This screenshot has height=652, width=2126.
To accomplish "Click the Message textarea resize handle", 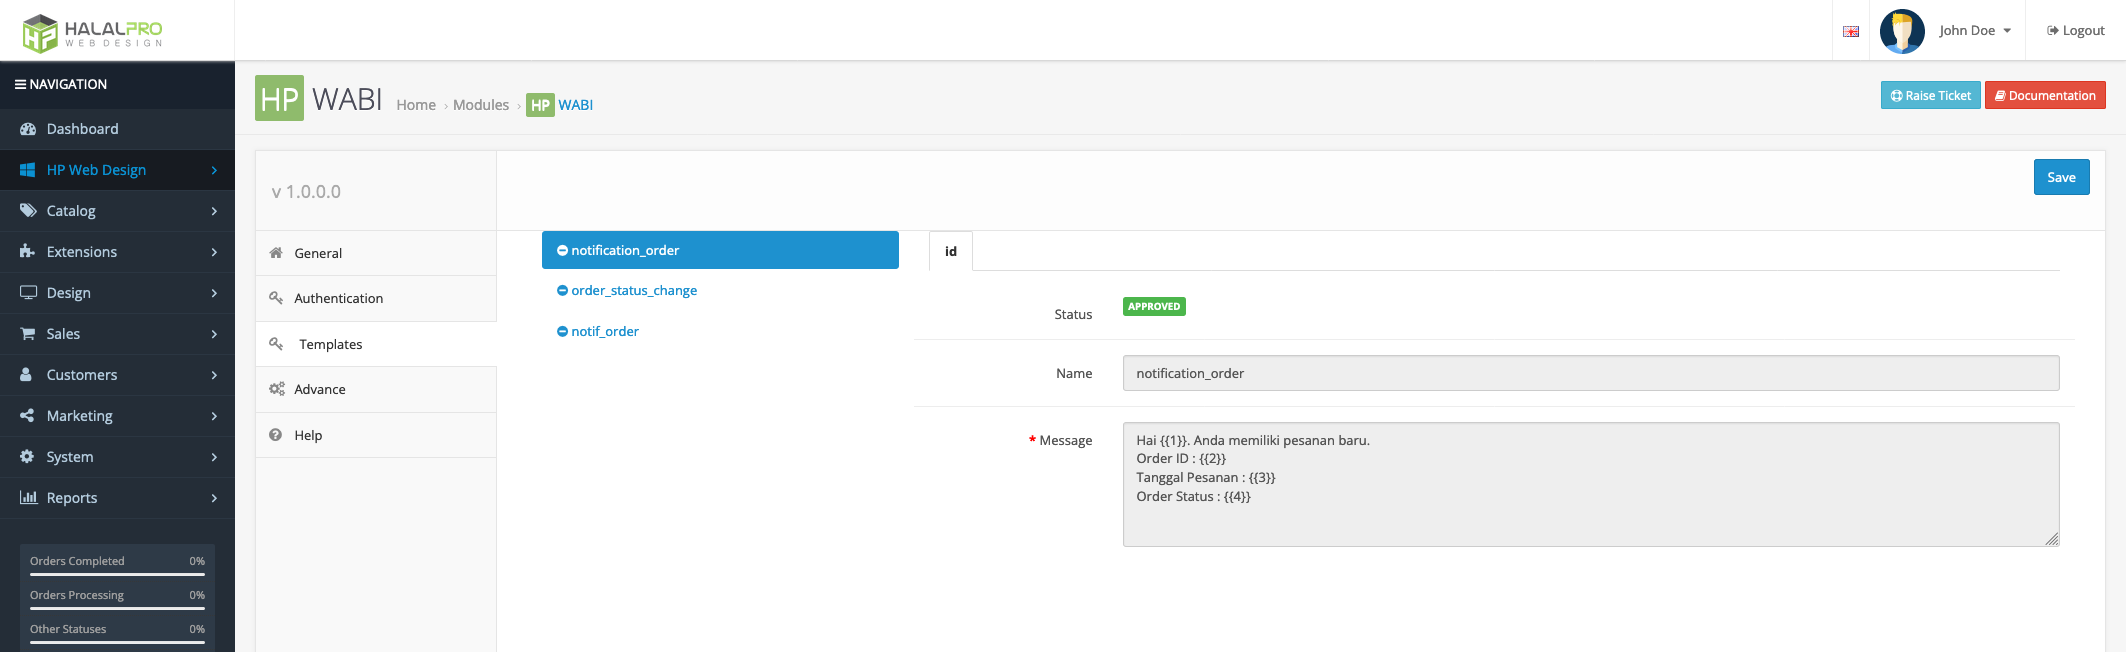I will (x=2052, y=539).
